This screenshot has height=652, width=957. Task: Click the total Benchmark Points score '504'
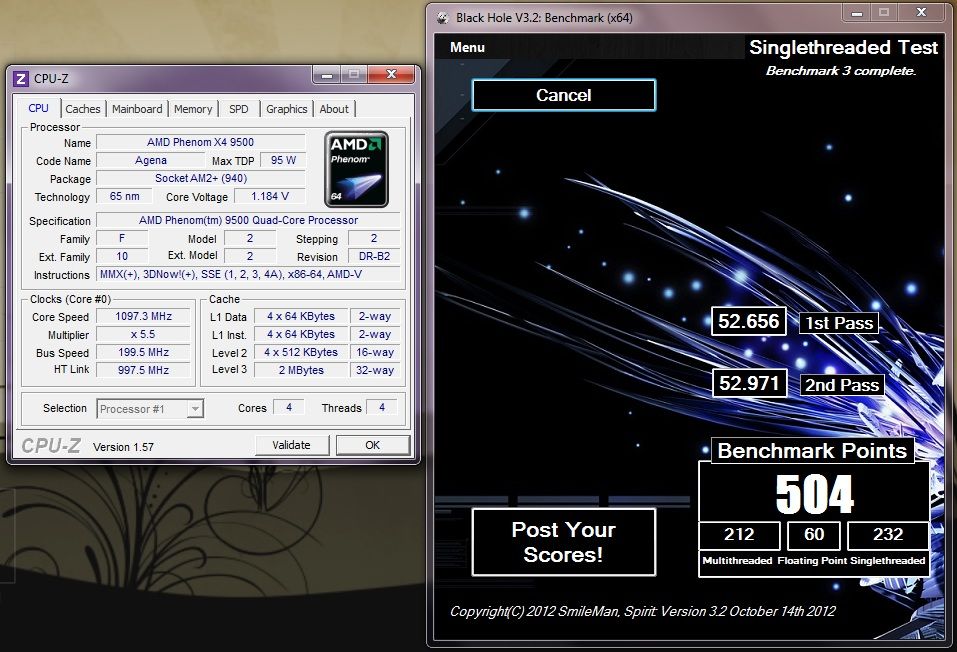[814, 494]
